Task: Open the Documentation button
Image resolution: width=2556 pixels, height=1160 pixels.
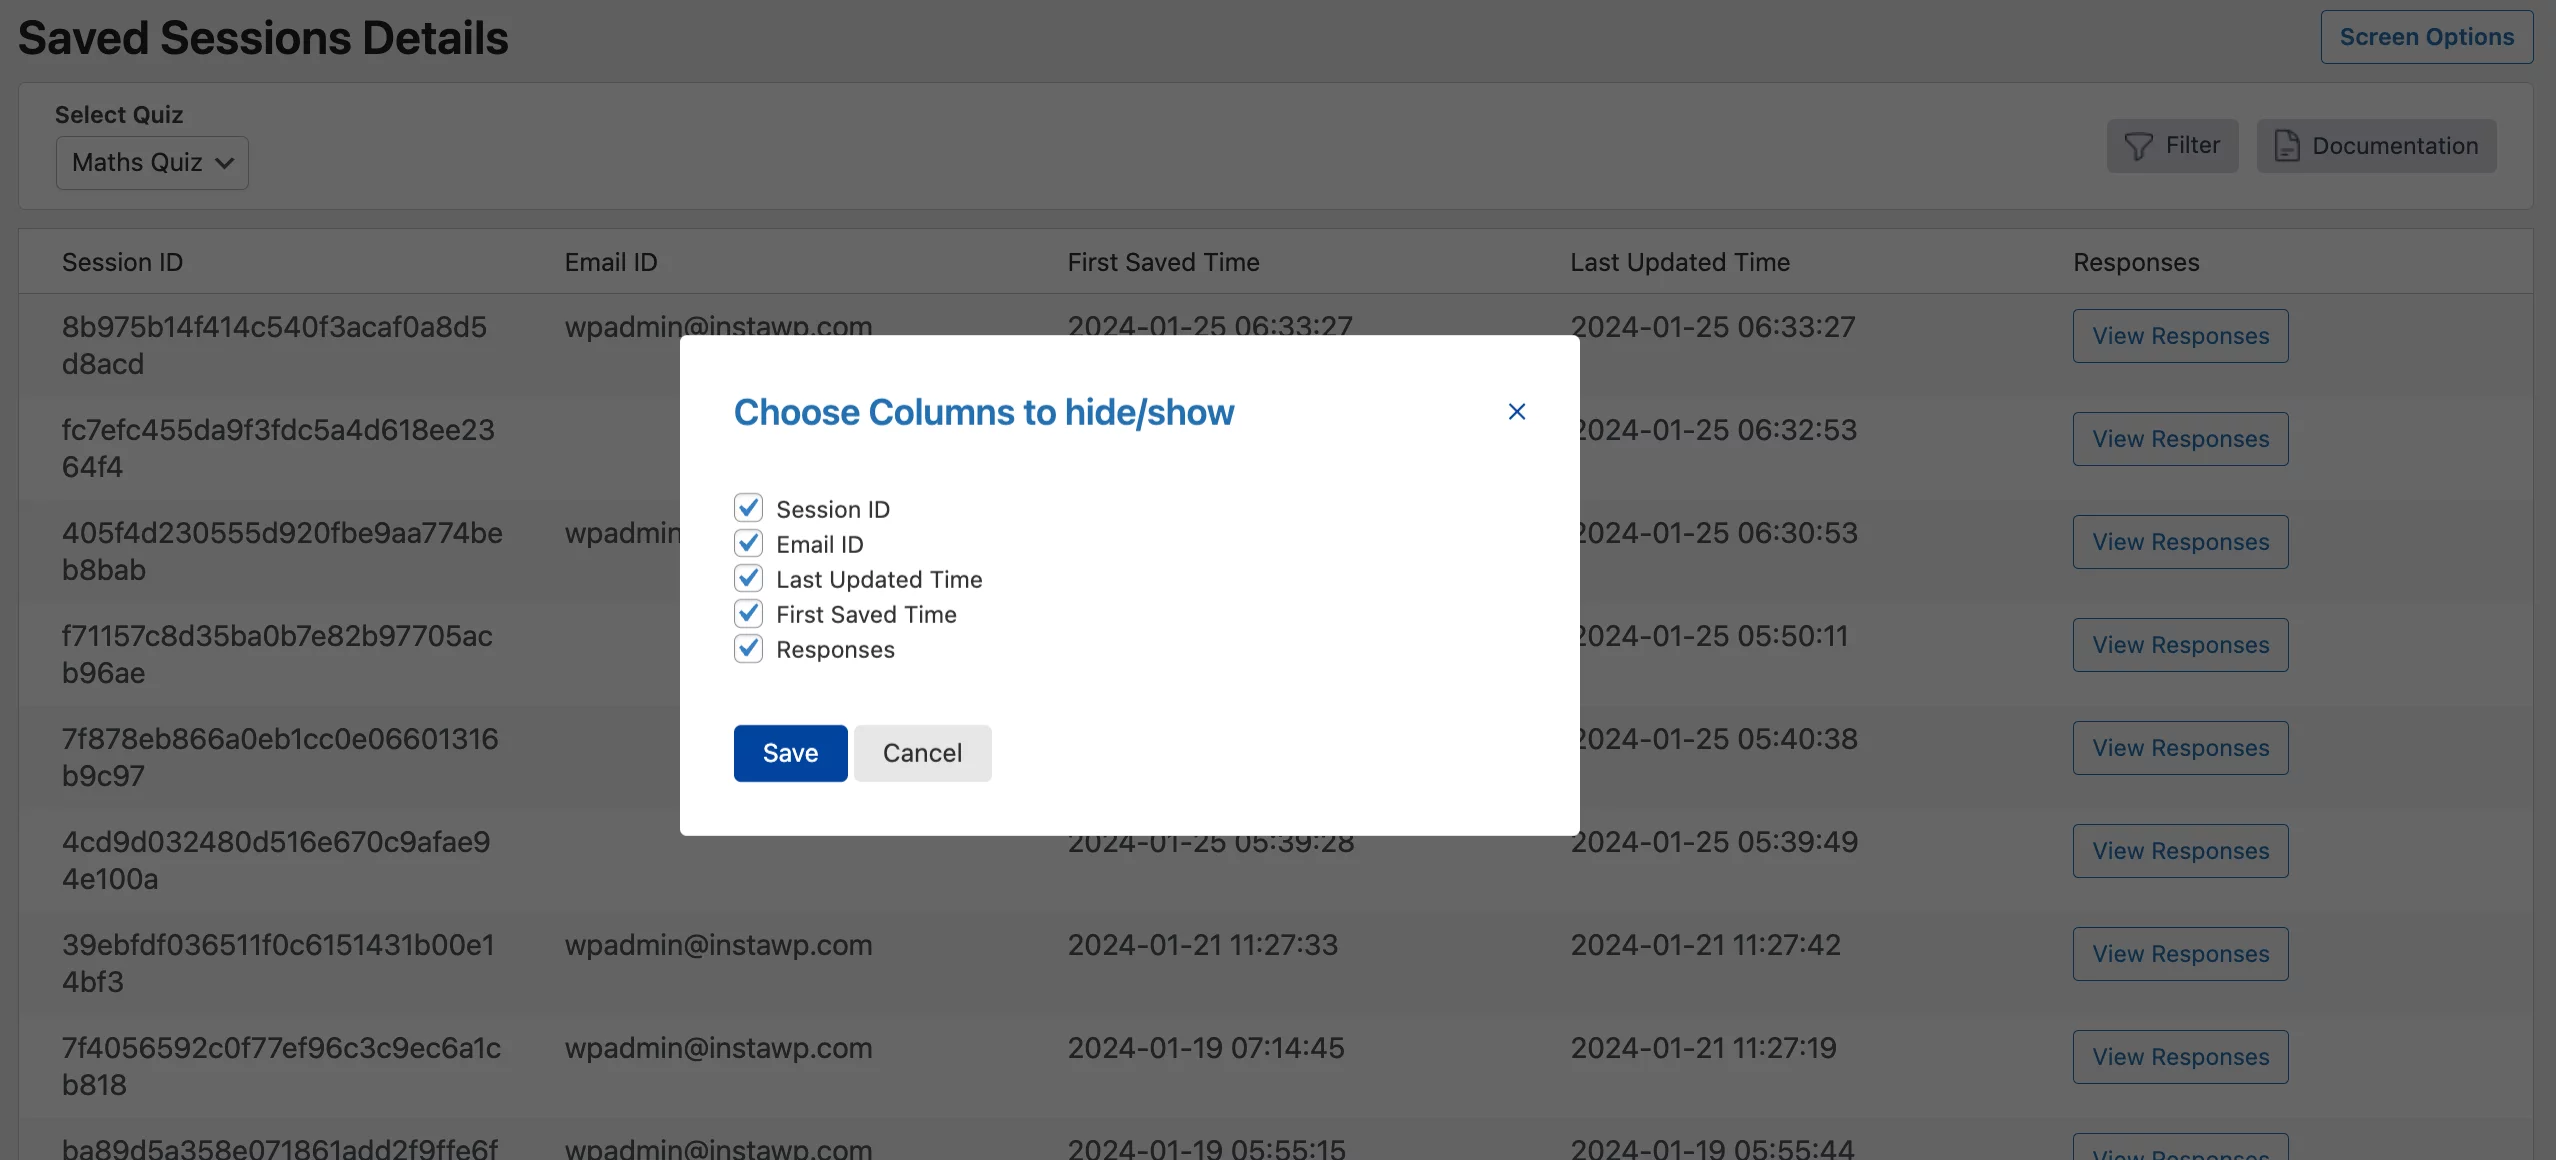Action: [x=2376, y=146]
